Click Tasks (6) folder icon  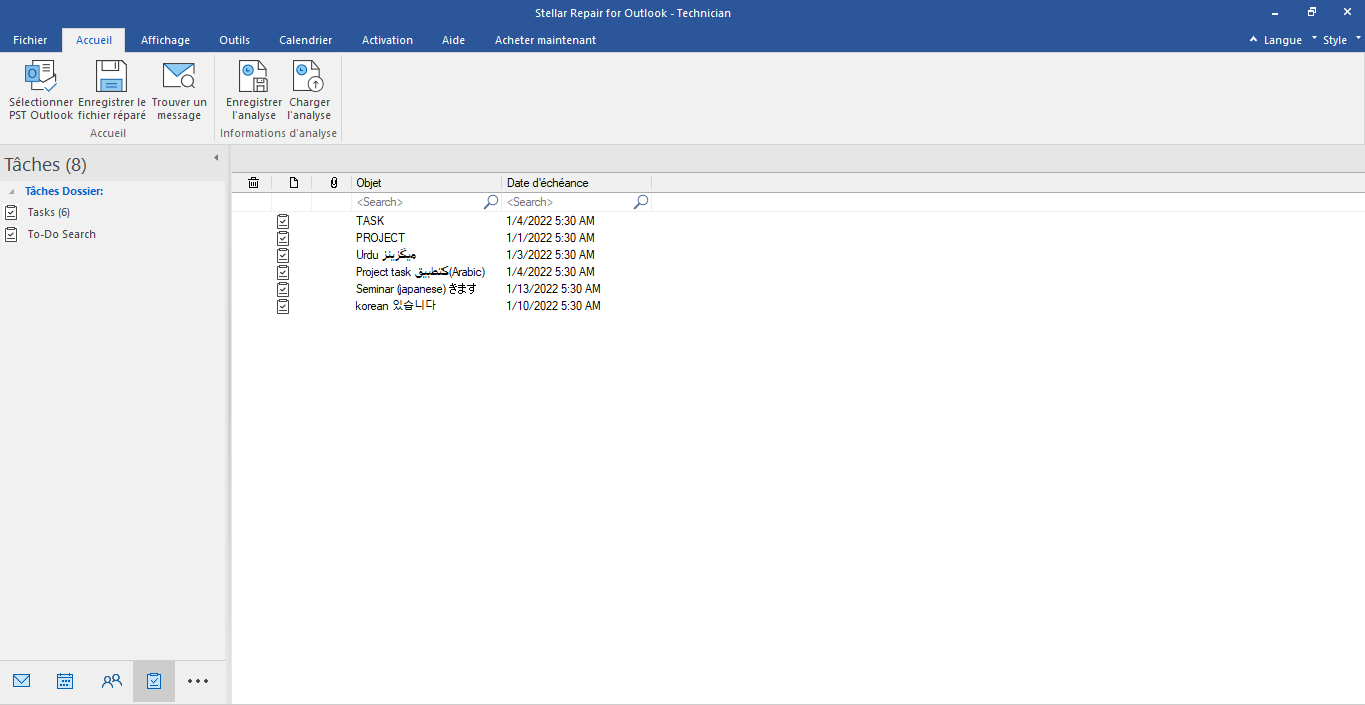pyautogui.click(x=11, y=212)
